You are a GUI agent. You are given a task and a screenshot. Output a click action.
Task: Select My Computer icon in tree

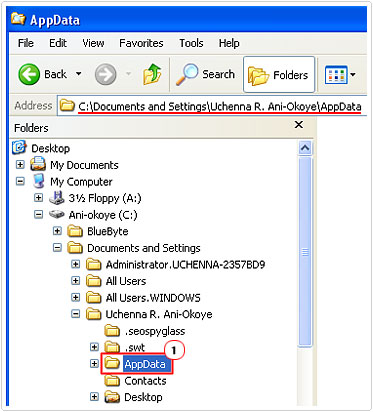point(39,181)
